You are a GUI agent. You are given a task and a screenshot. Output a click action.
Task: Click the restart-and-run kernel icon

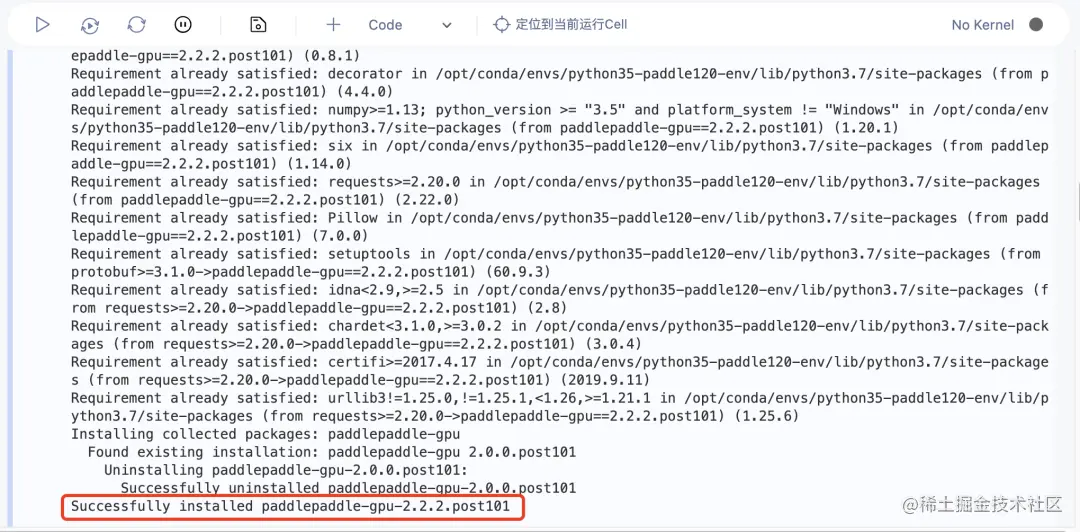(x=90, y=25)
